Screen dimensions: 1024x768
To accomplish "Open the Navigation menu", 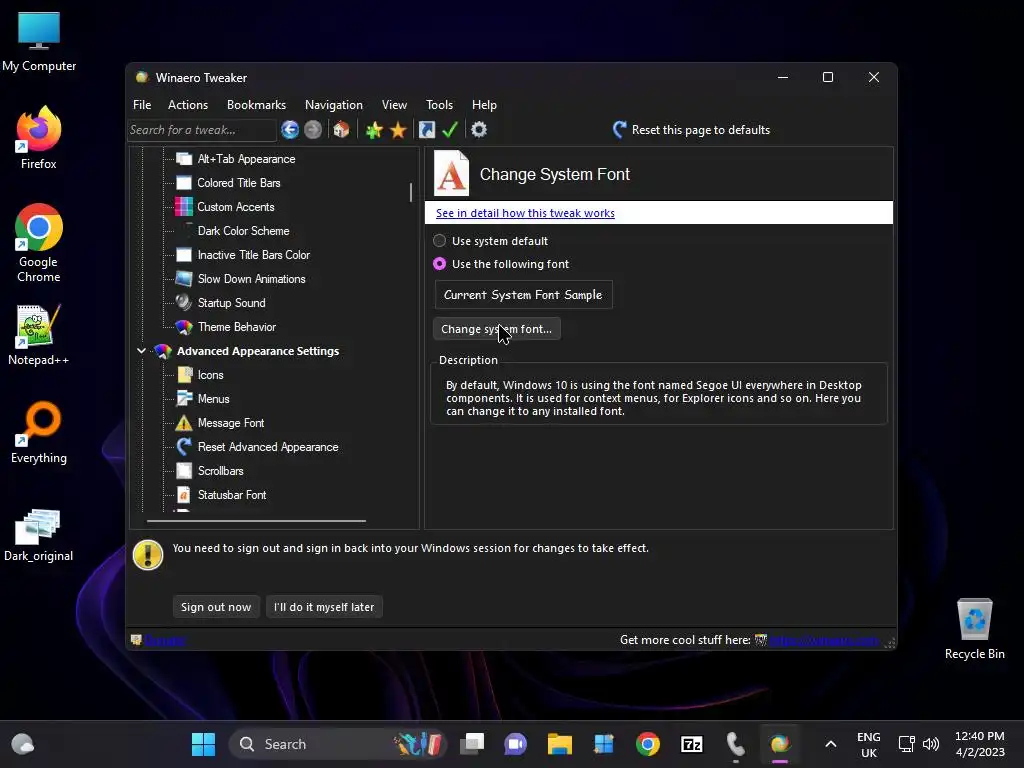I will tap(334, 104).
